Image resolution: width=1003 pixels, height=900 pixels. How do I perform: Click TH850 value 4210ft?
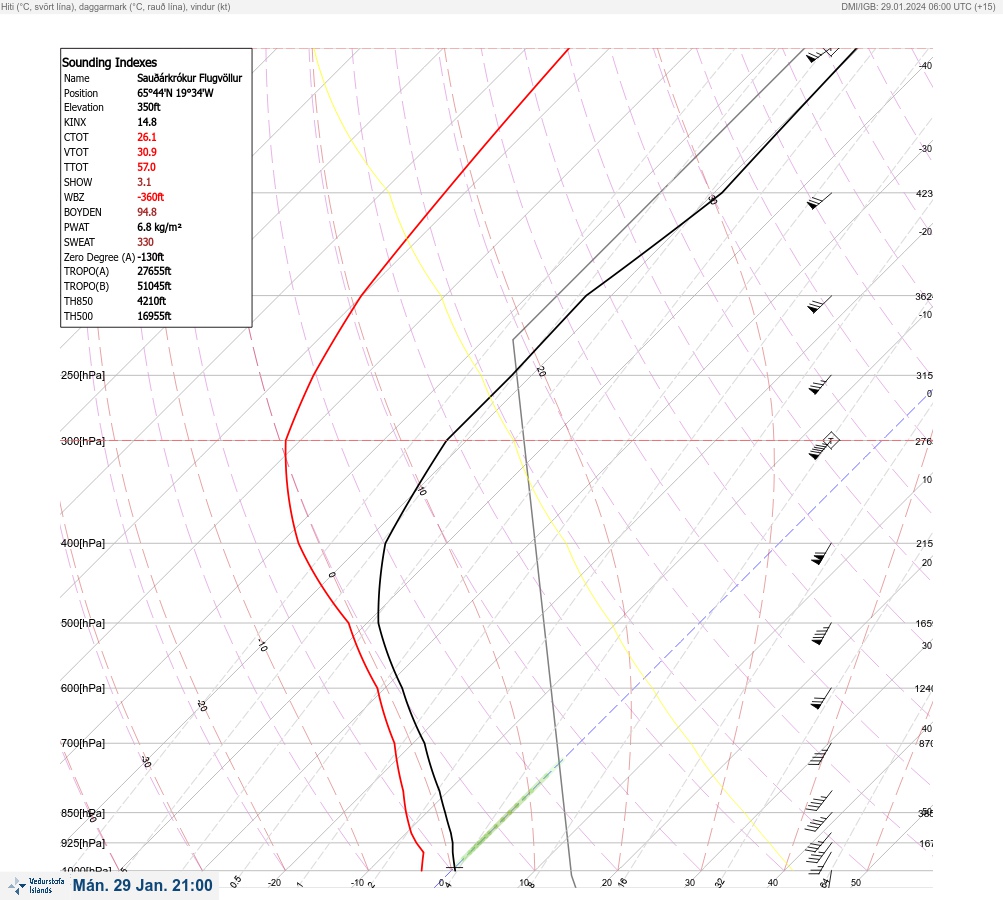pos(152,301)
